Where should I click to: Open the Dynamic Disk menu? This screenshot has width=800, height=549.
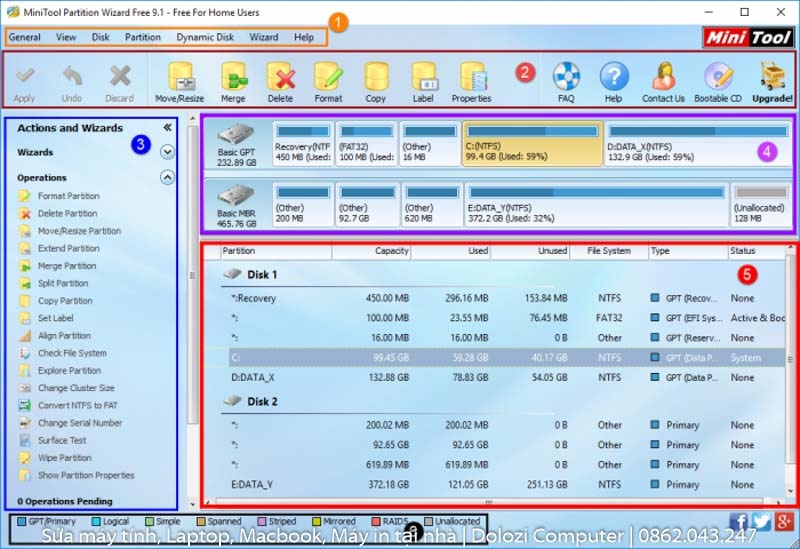(x=205, y=37)
